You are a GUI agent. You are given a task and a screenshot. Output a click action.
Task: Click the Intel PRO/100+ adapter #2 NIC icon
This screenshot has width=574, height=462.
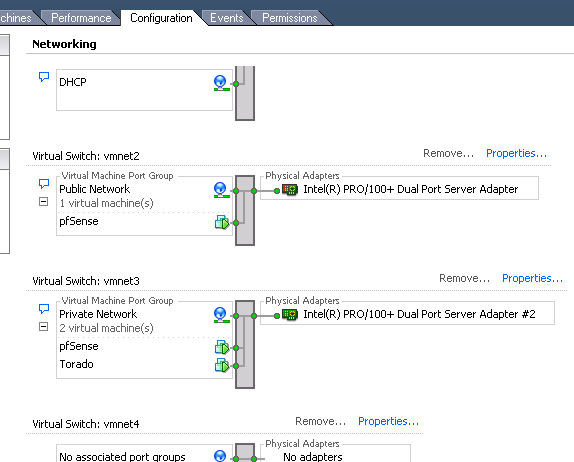click(x=290, y=314)
